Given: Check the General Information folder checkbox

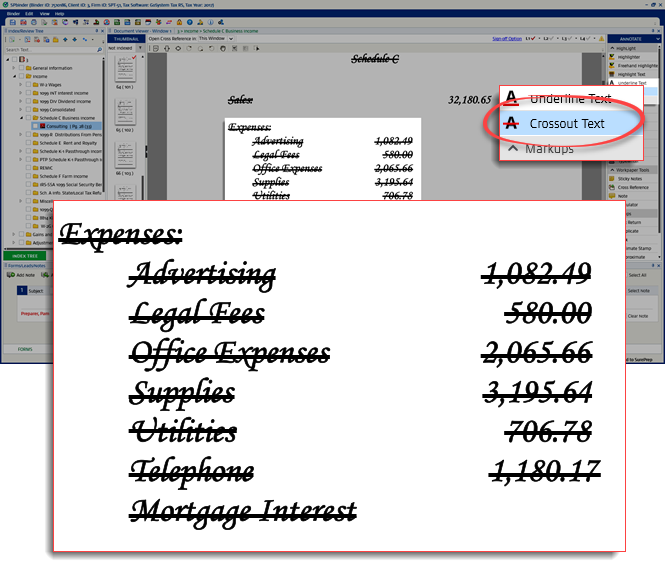Looking at the screenshot, I should (21, 68).
